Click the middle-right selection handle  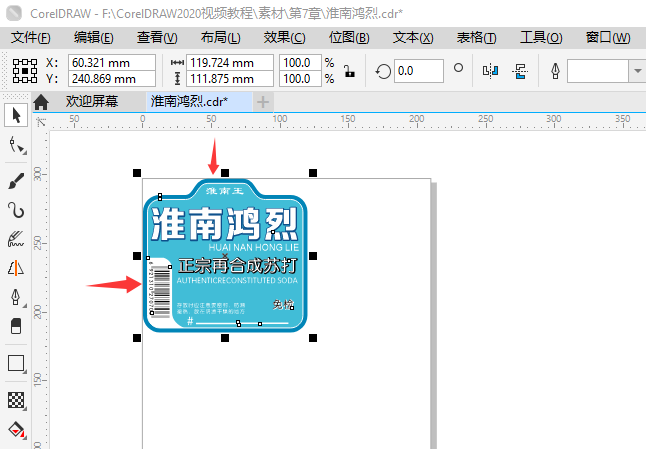coord(313,256)
